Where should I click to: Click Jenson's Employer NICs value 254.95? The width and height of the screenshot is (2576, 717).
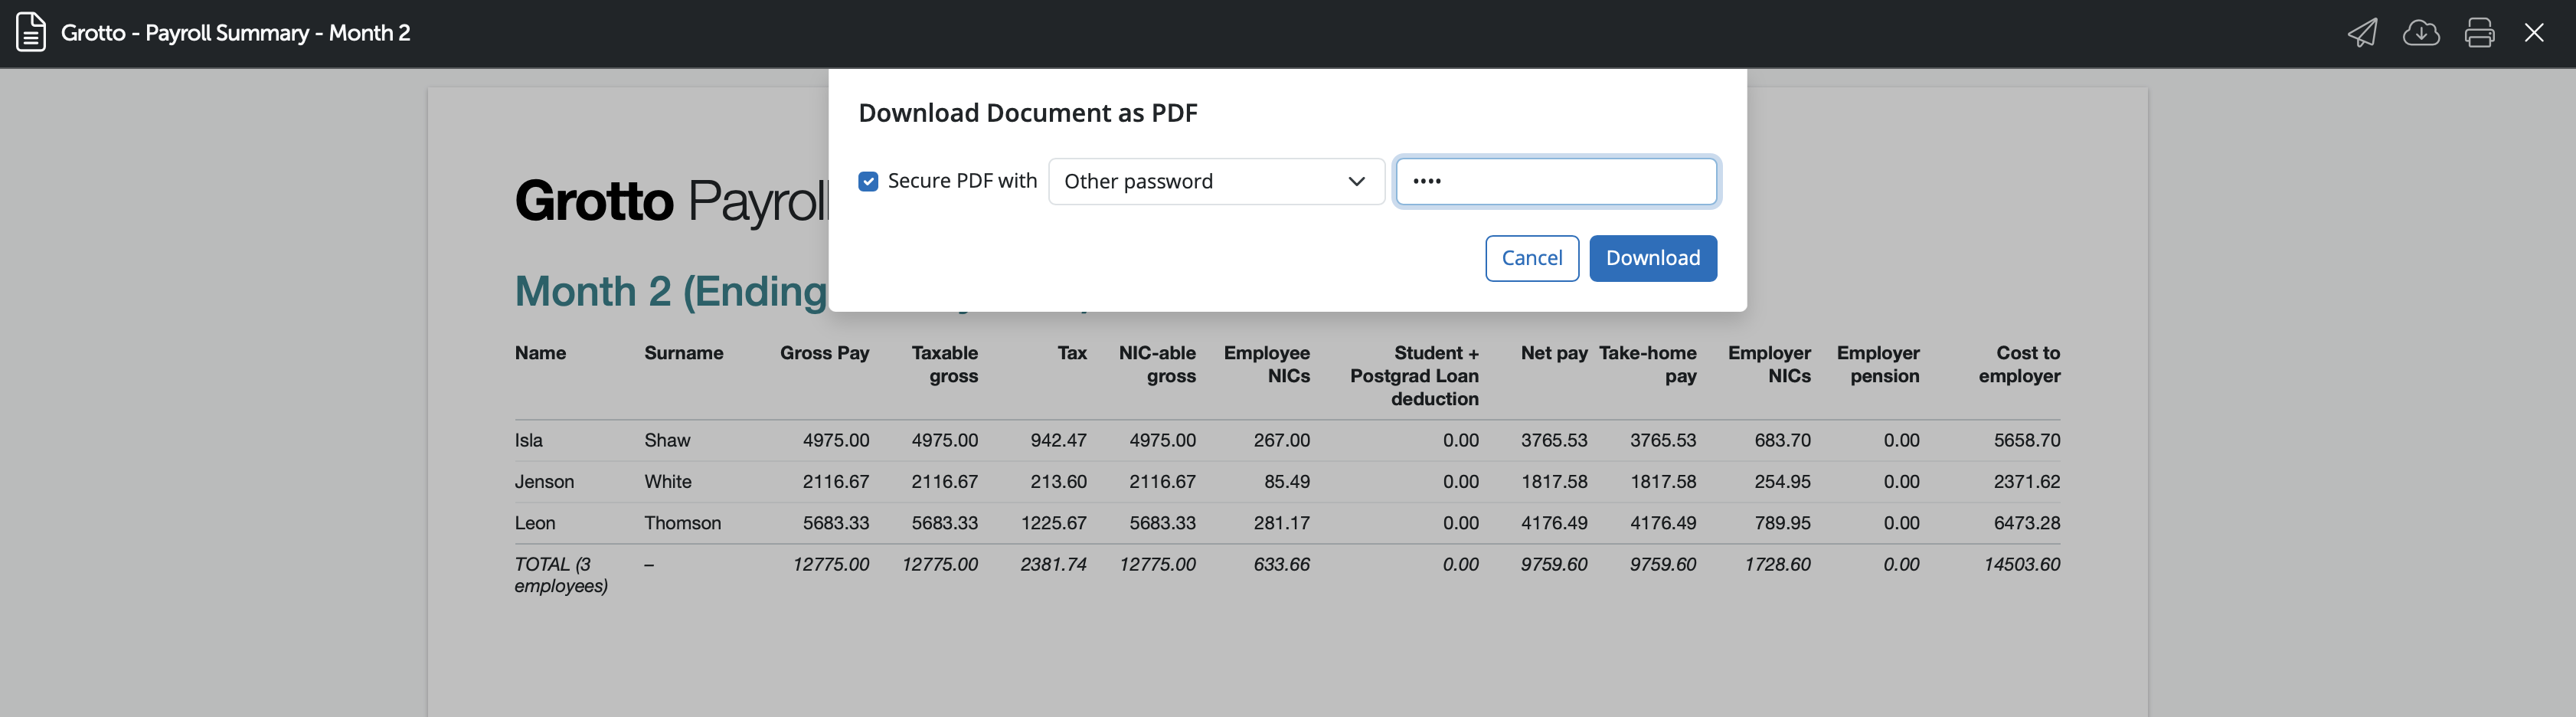[x=1782, y=482]
